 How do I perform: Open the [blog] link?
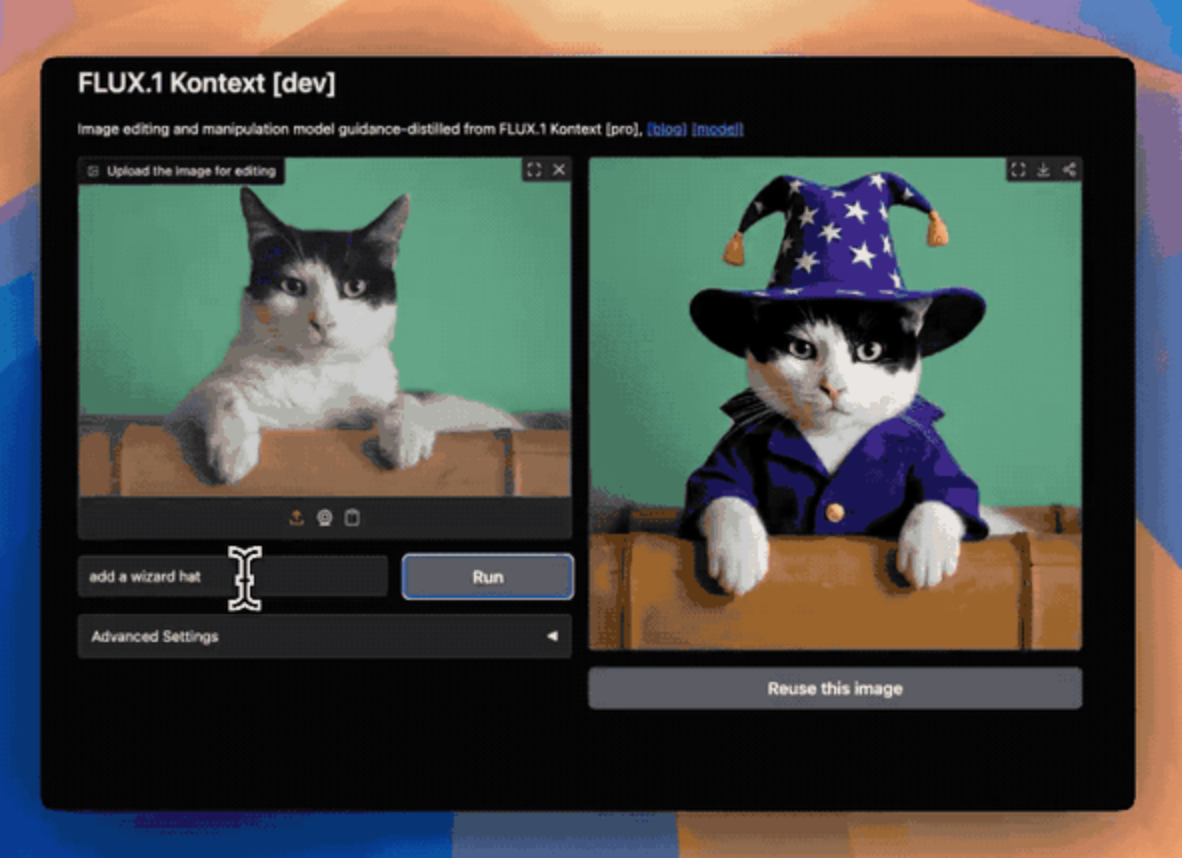pyautogui.click(x=667, y=129)
